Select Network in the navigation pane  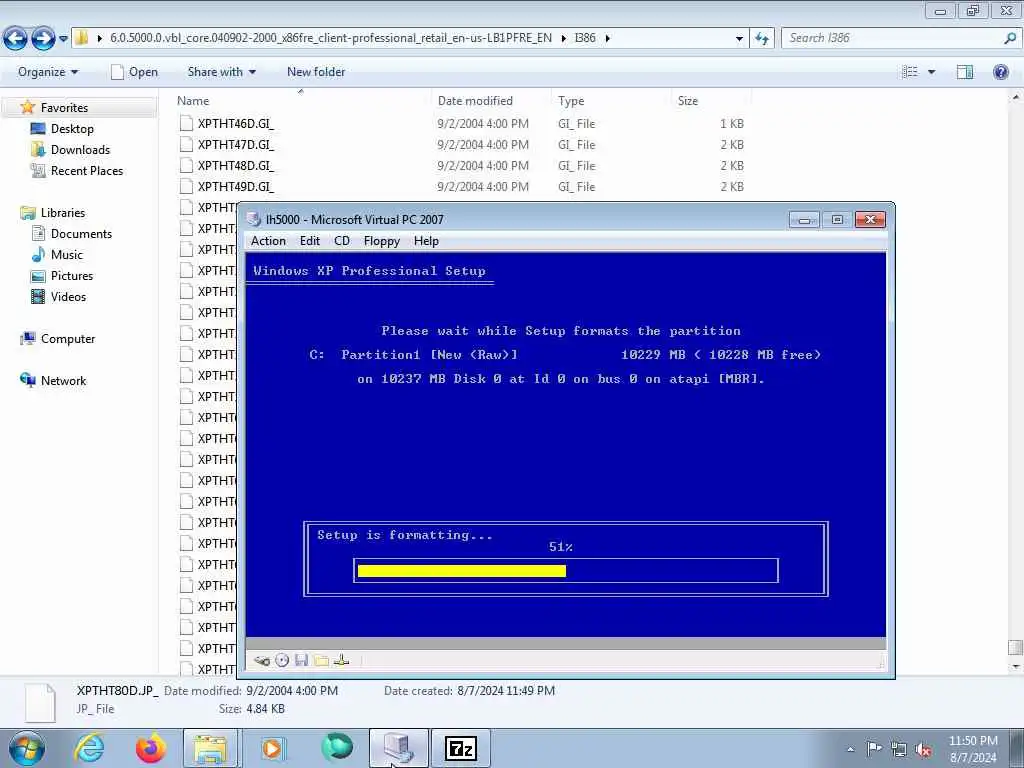pos(63,380)
